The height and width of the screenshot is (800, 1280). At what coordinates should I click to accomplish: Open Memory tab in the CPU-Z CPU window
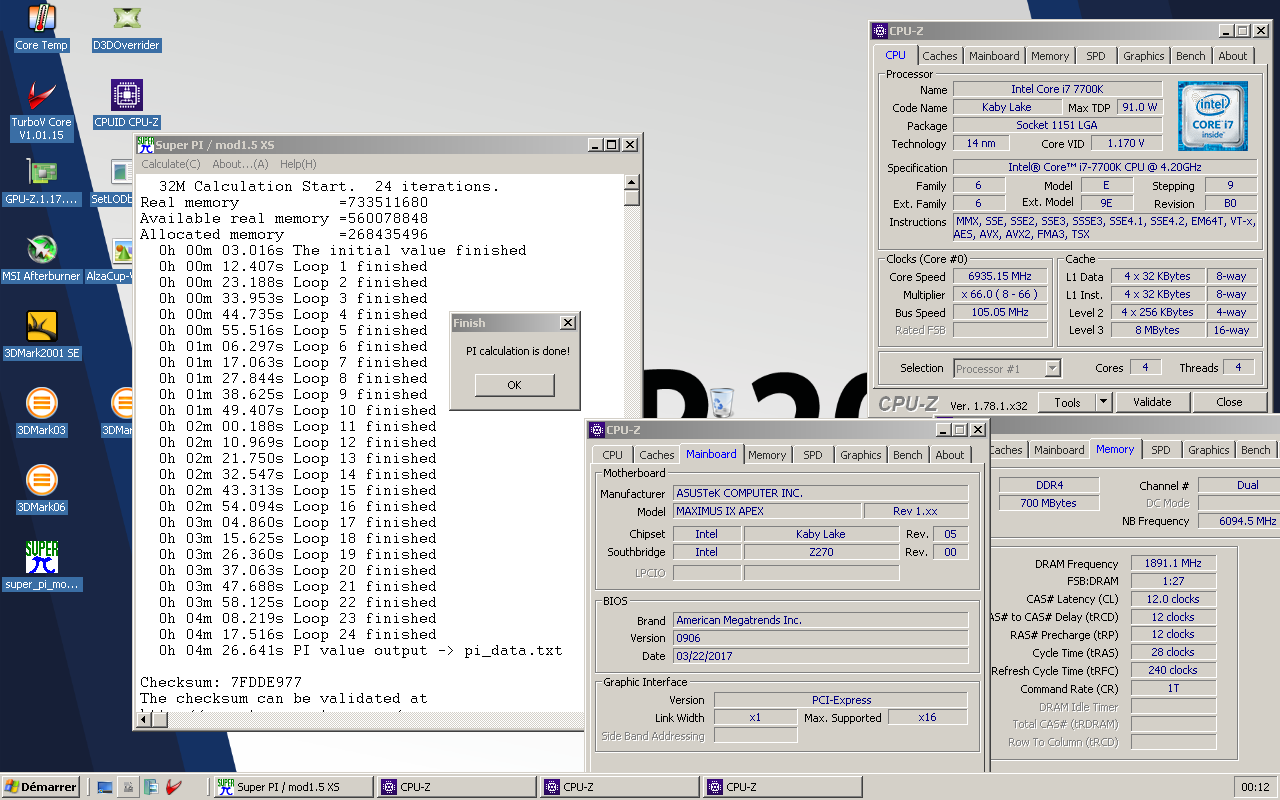click(x=1050, y=56)
